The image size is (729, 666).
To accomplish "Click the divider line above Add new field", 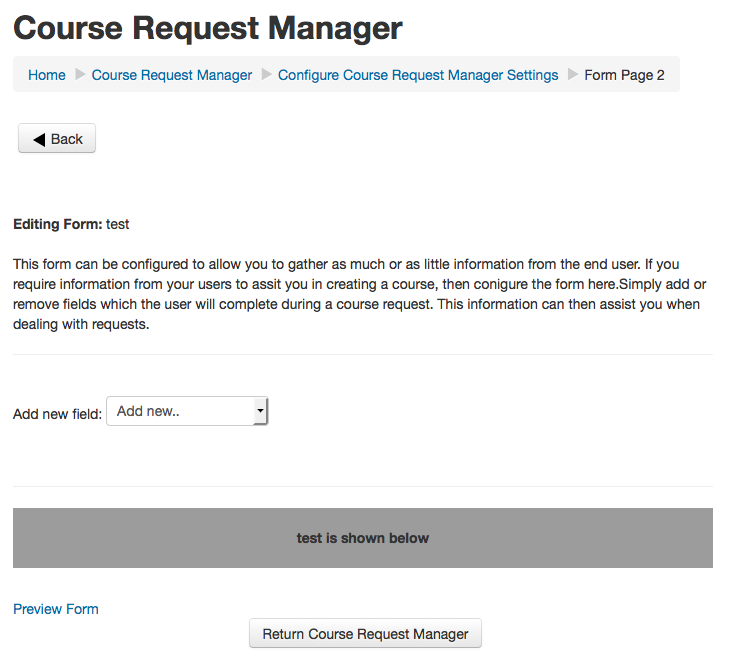I will 362,354.
